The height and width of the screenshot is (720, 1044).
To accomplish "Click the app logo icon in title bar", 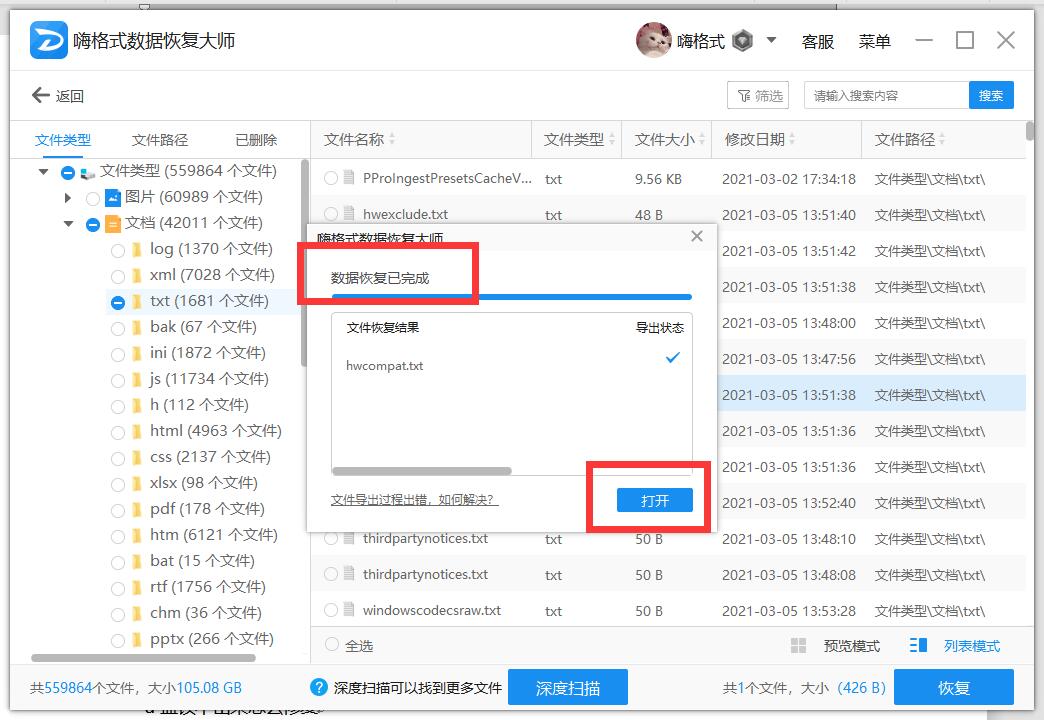I will coord(49,41).
